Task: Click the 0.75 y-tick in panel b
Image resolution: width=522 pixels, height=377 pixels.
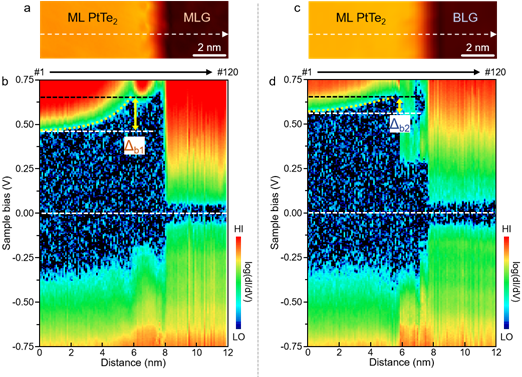Action: coord(25,80)
